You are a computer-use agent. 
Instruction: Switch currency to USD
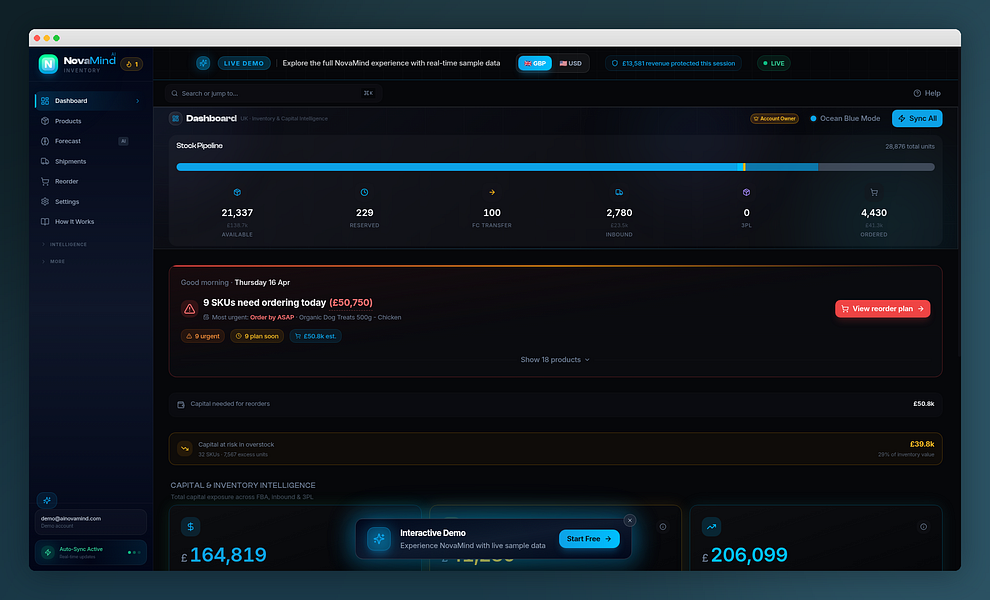pos(570,63)
